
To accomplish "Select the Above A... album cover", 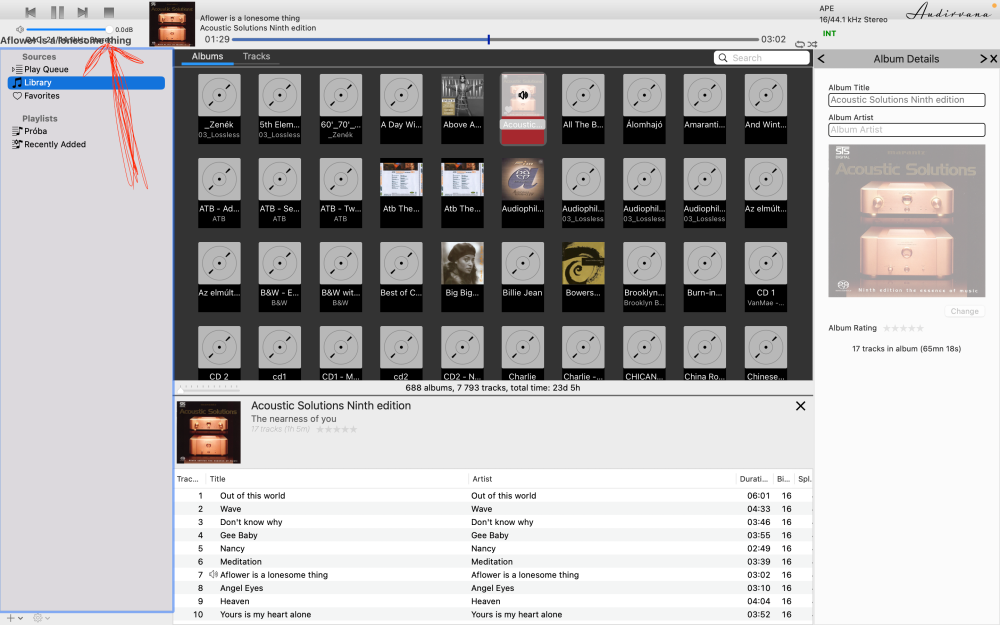I will coord(462,96).
